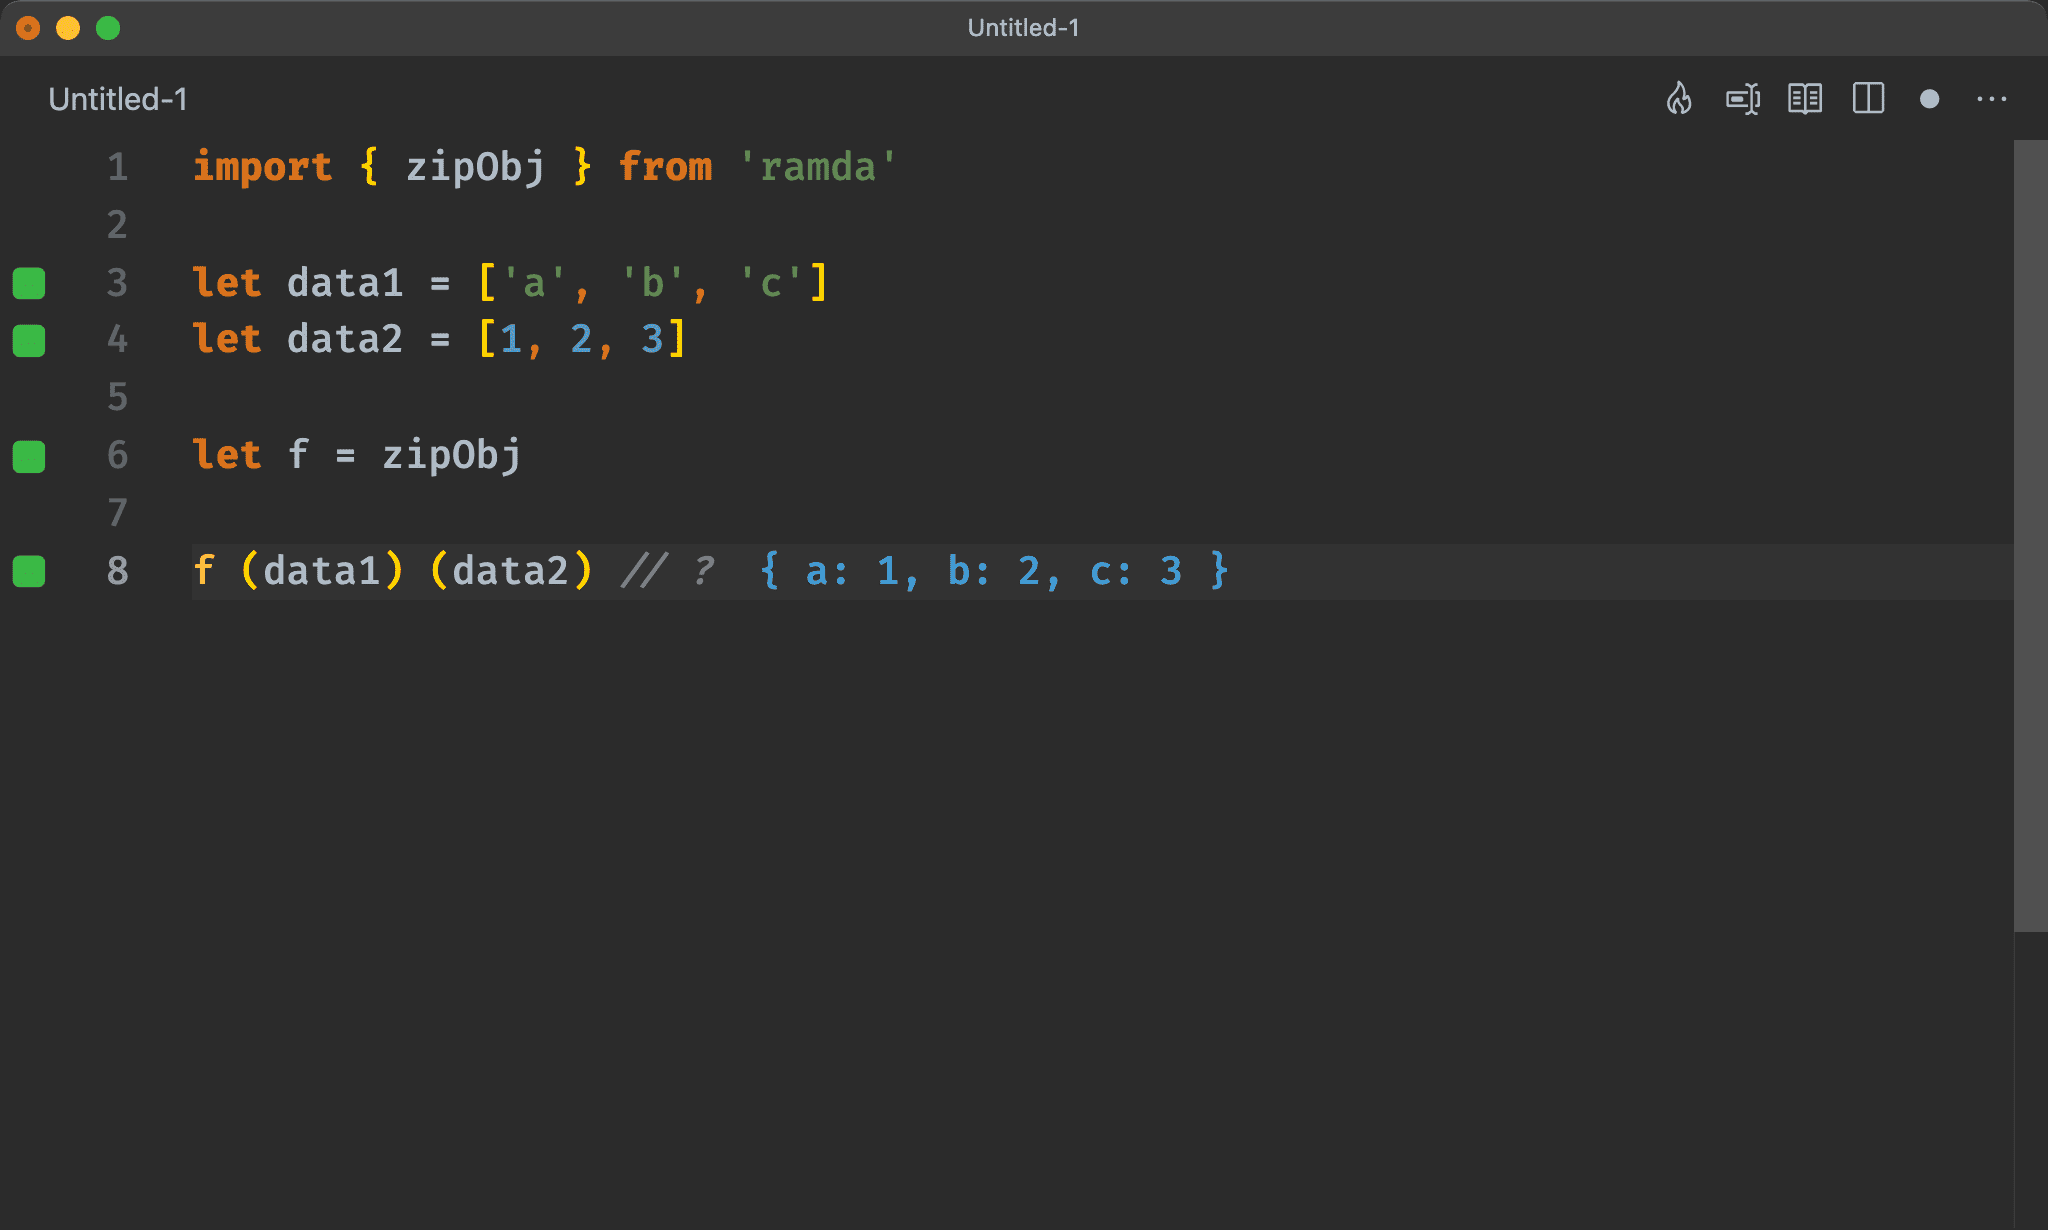Click the 'data2' variable on line 4

[345, 340]
